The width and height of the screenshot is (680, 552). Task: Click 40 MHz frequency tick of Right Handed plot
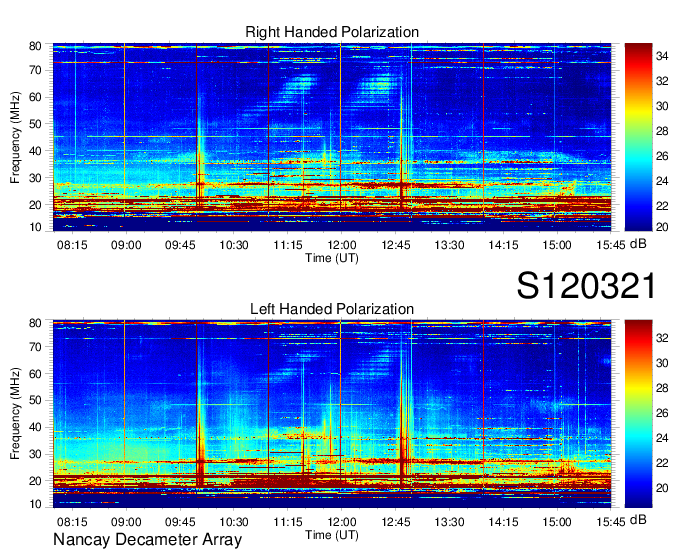click(x=35, y=151)
